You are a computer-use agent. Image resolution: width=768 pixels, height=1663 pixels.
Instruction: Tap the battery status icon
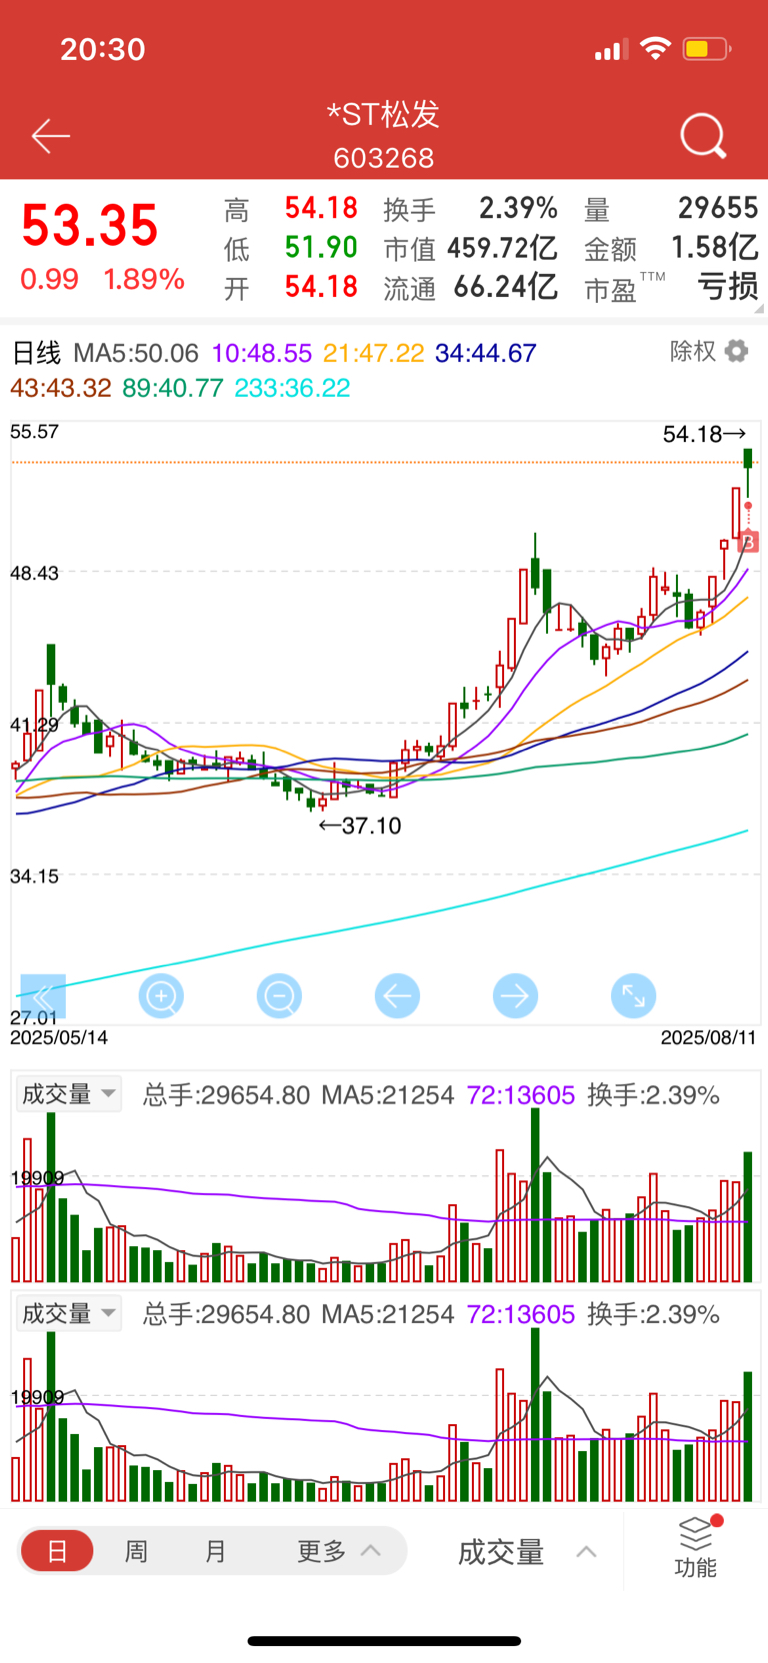[706, 48]
